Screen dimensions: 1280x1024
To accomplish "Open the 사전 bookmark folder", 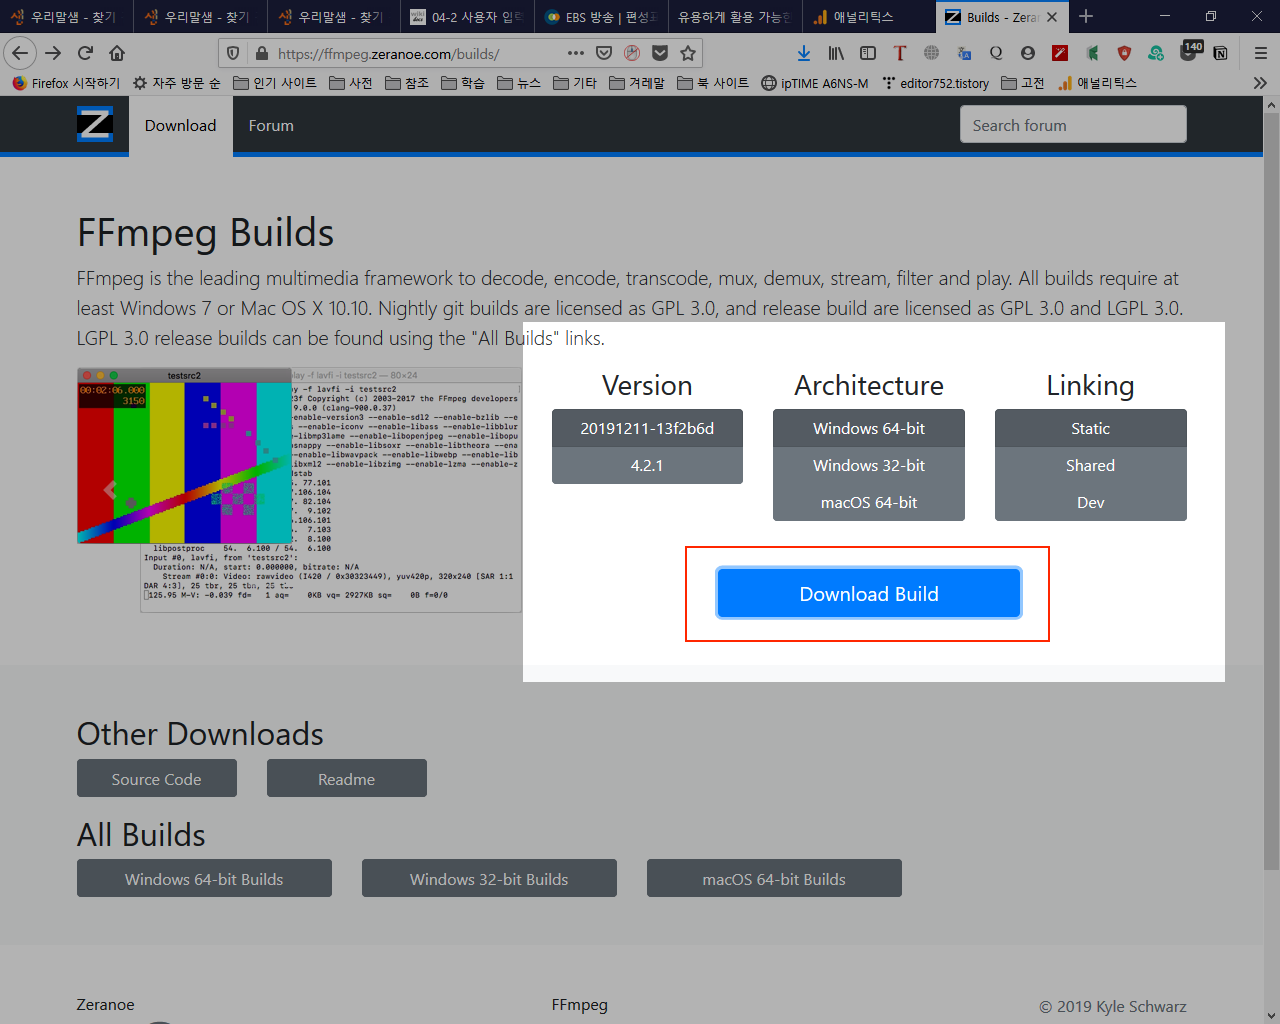I will click(x=351, y=83).
